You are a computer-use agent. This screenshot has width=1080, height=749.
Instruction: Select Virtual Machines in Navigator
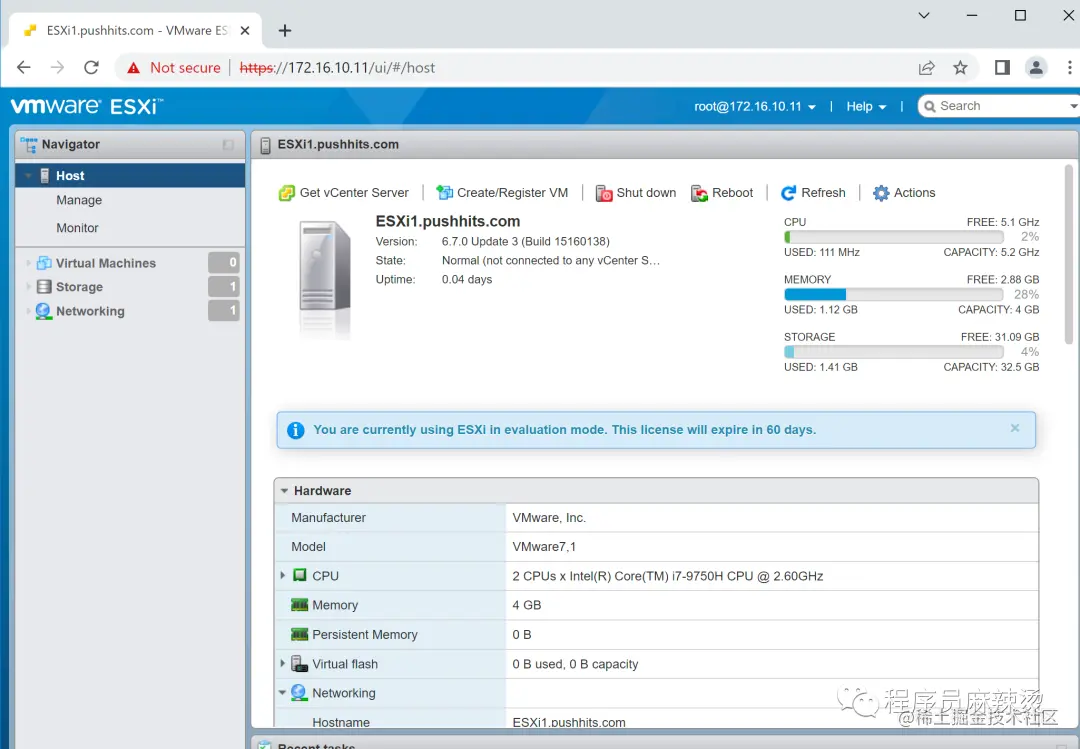pyautogui.click(x=106, y=263)
